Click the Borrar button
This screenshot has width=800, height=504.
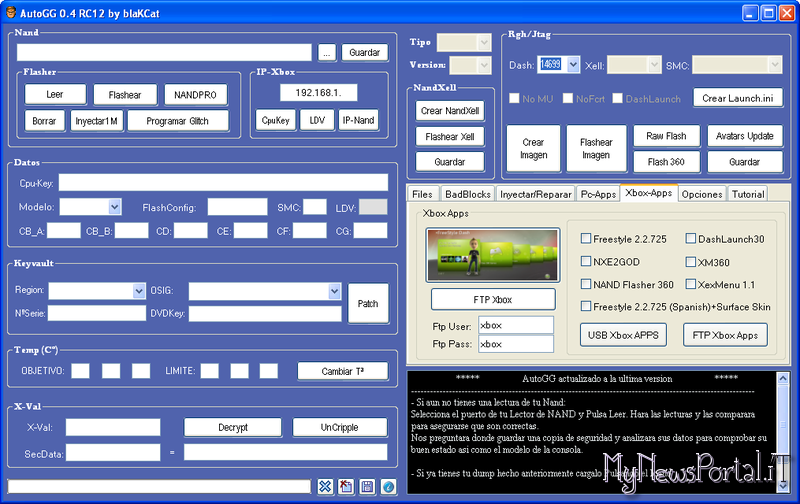pyautogui.click(x=44, y=121)
